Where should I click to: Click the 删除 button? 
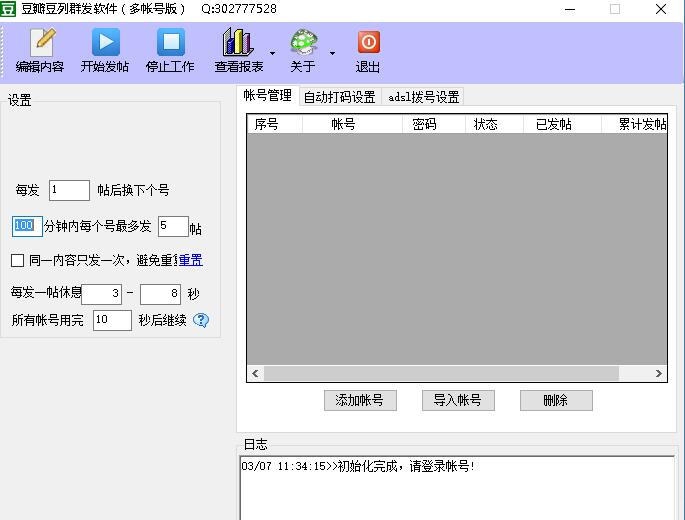tap(556, 400)
